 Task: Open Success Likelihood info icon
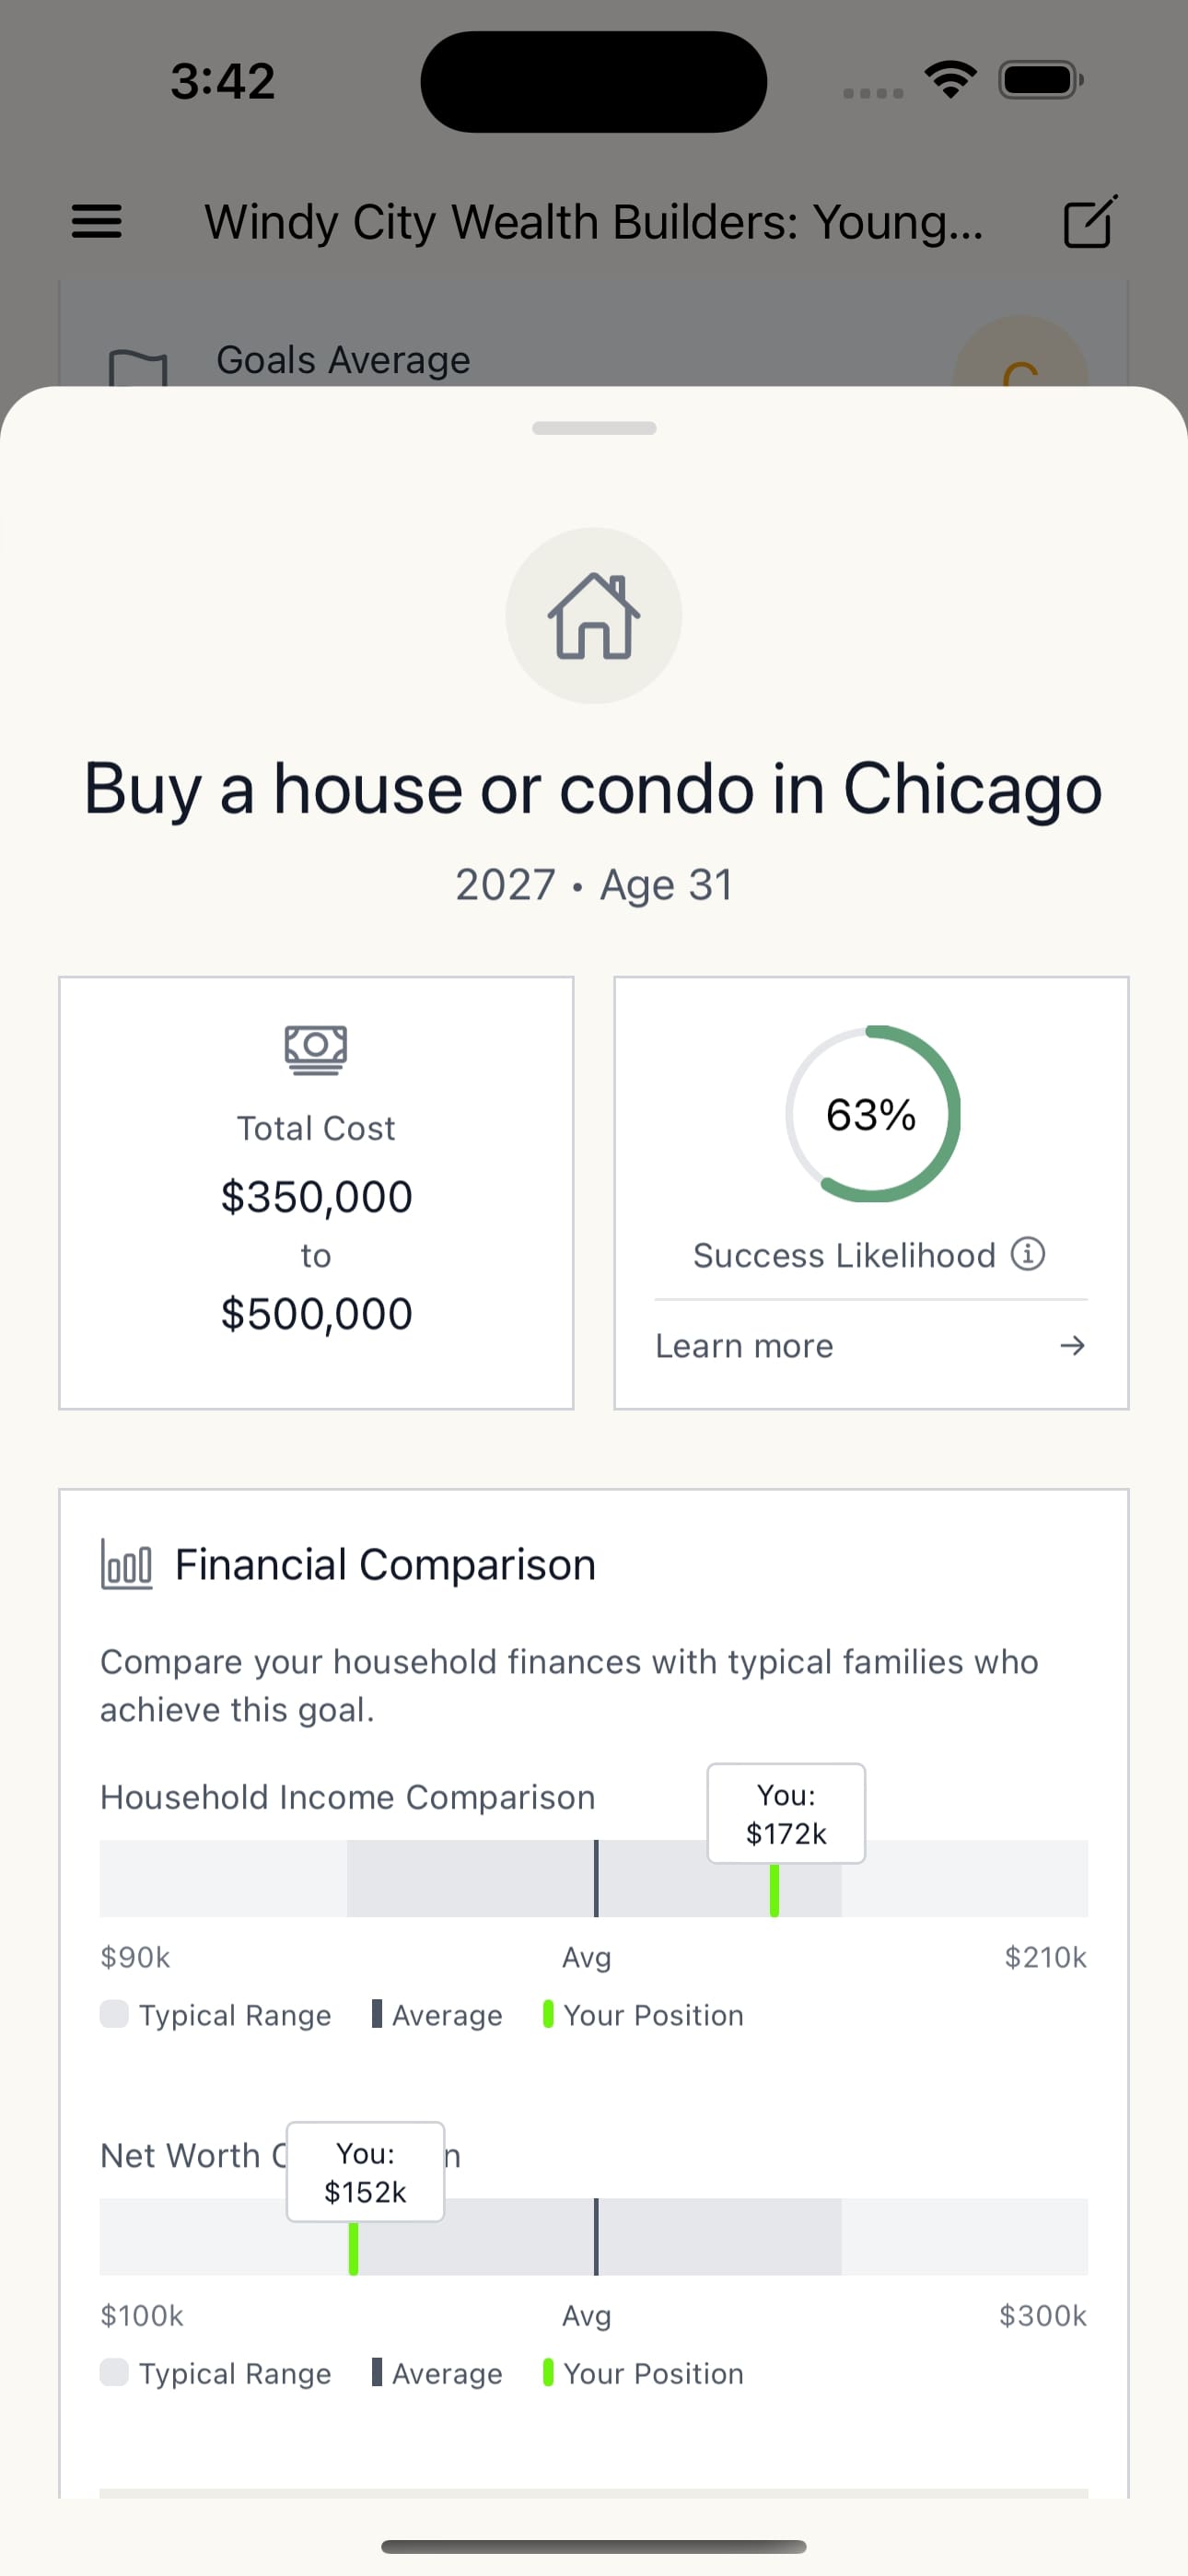(x=1028, y=1253)
